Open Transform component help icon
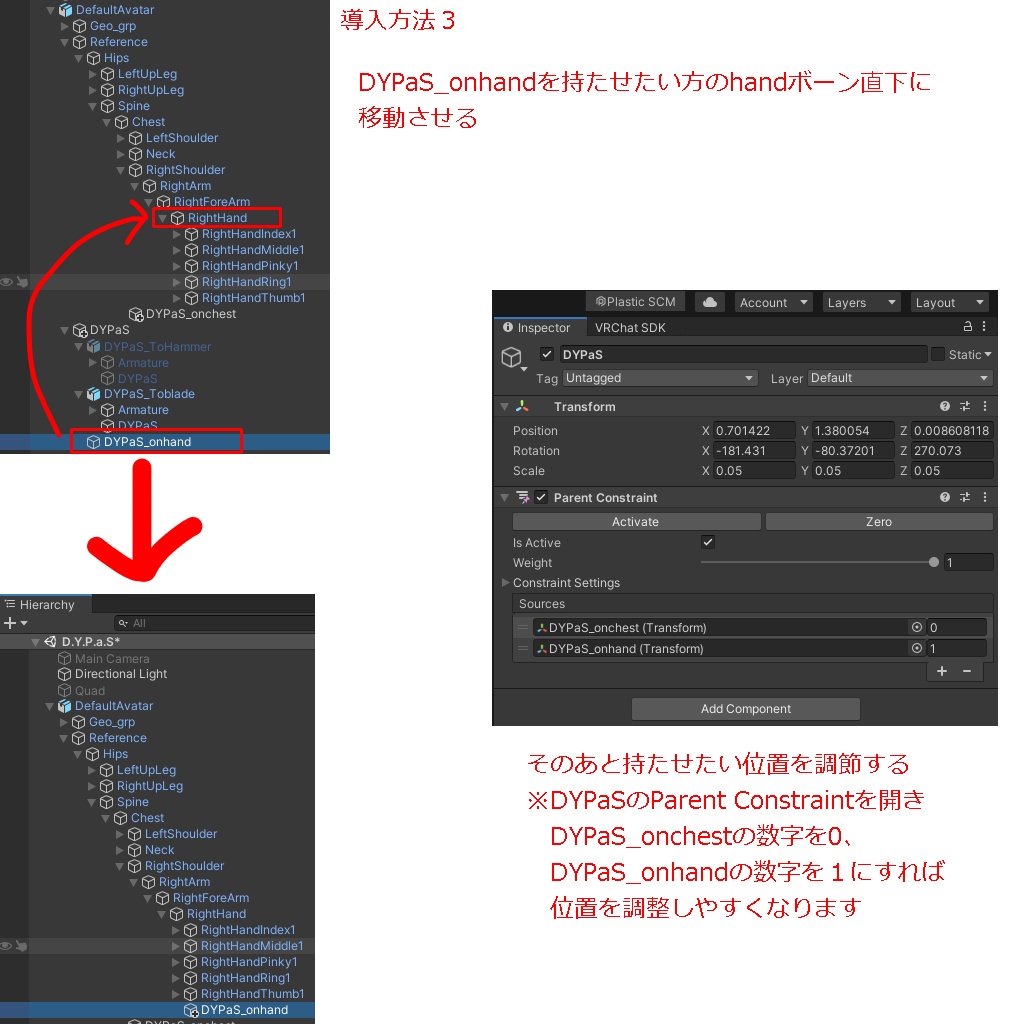 944,406
